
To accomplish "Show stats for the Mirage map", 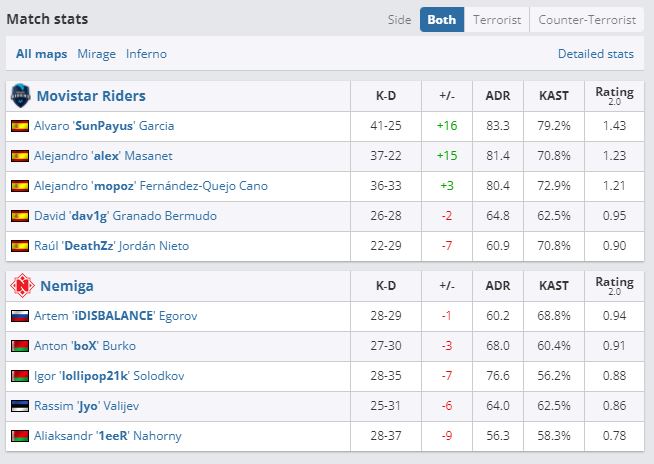I will coord(97,54).
